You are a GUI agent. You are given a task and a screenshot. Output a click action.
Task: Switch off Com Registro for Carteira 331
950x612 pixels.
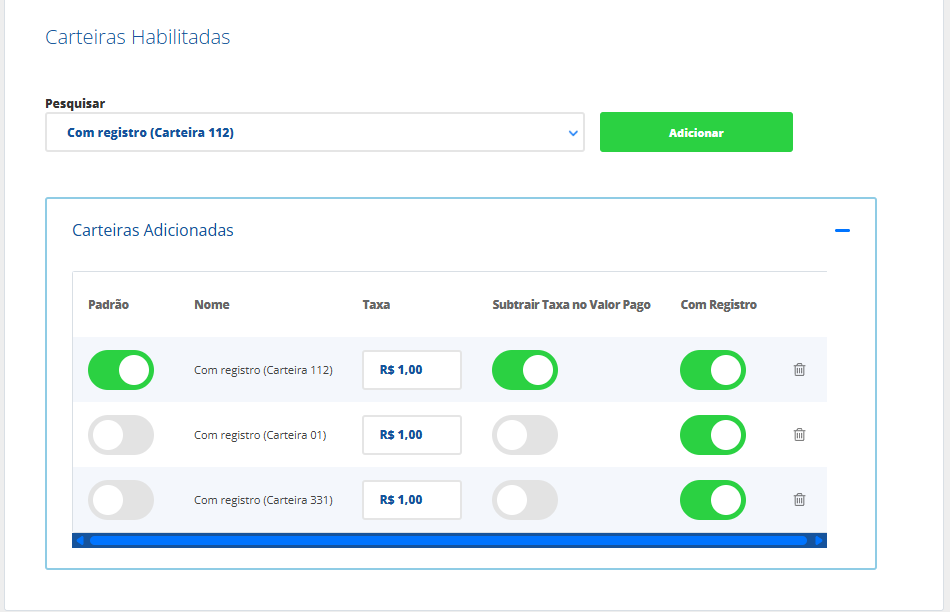click(x=713, y=500)
